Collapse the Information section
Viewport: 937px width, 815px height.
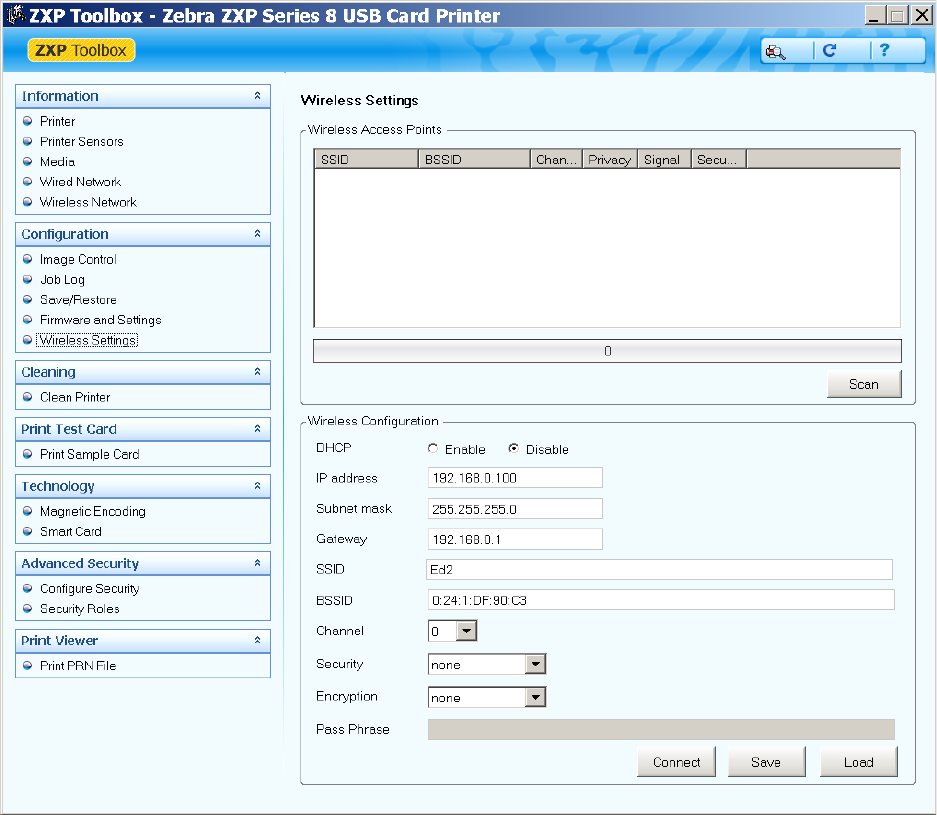point(257,96)
